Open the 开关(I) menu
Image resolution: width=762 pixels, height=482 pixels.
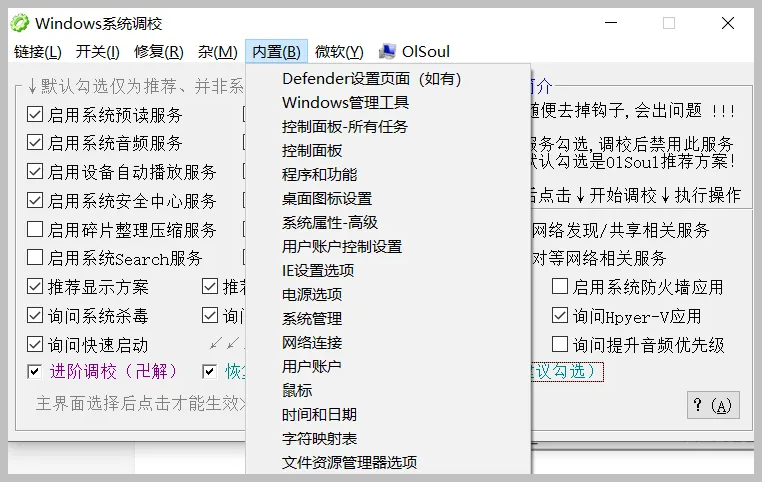(98, 52)
